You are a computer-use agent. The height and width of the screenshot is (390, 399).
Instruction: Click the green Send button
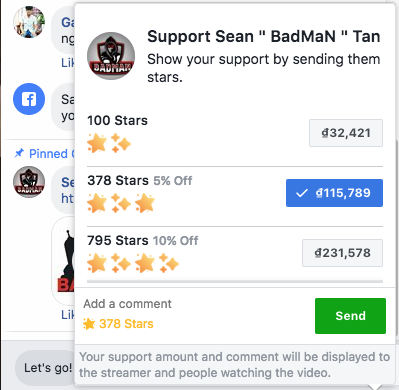coord(350,316)
